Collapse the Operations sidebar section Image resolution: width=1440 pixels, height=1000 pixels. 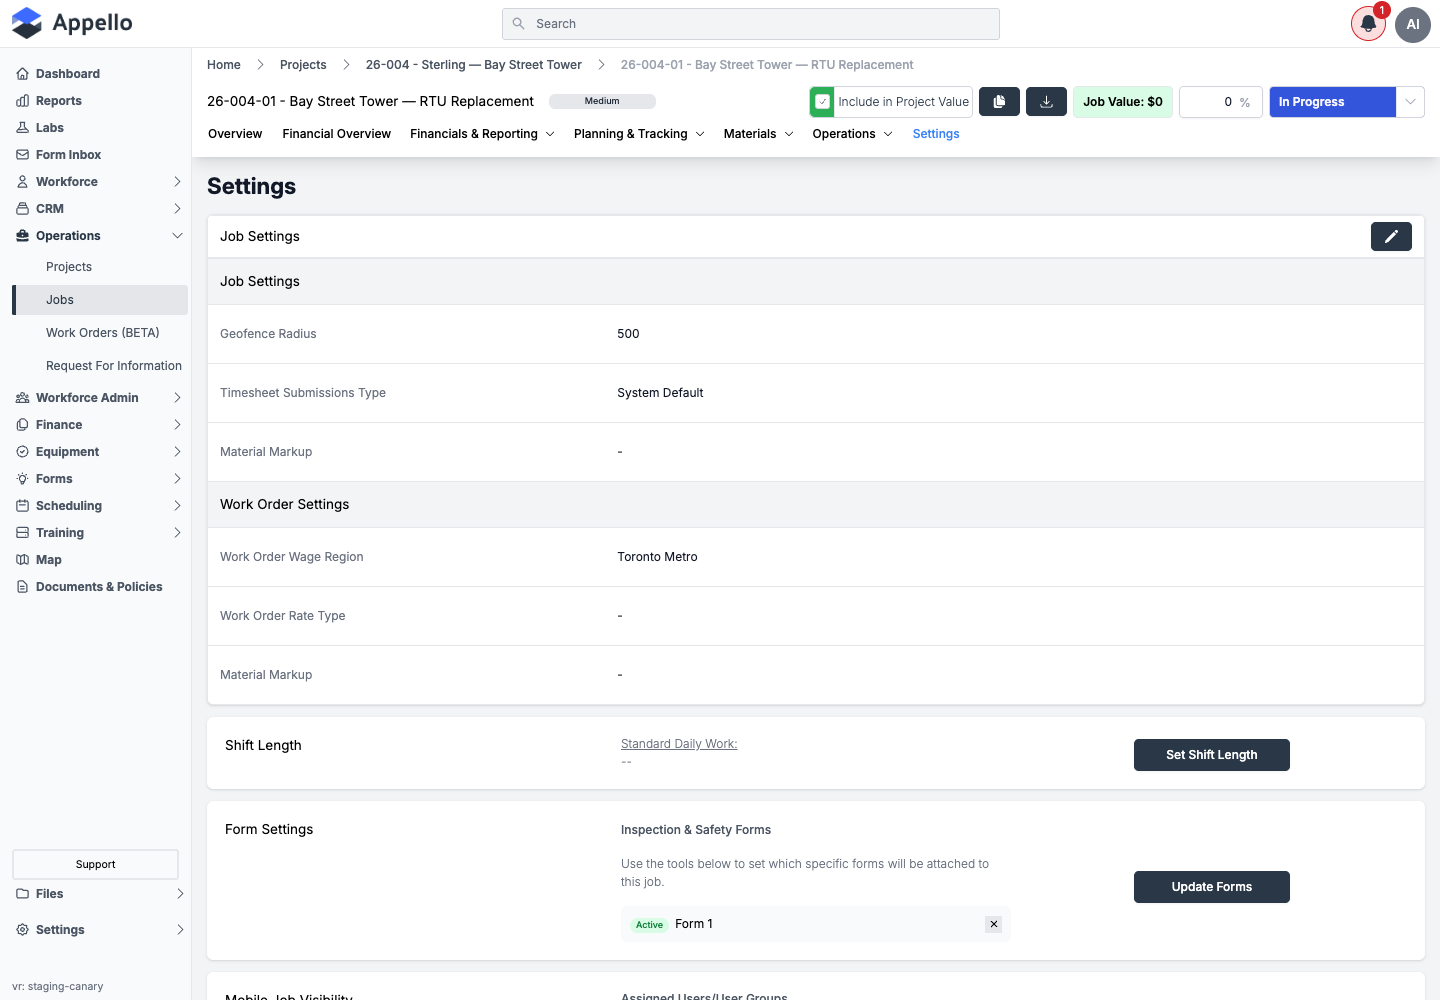click(177, 236)
